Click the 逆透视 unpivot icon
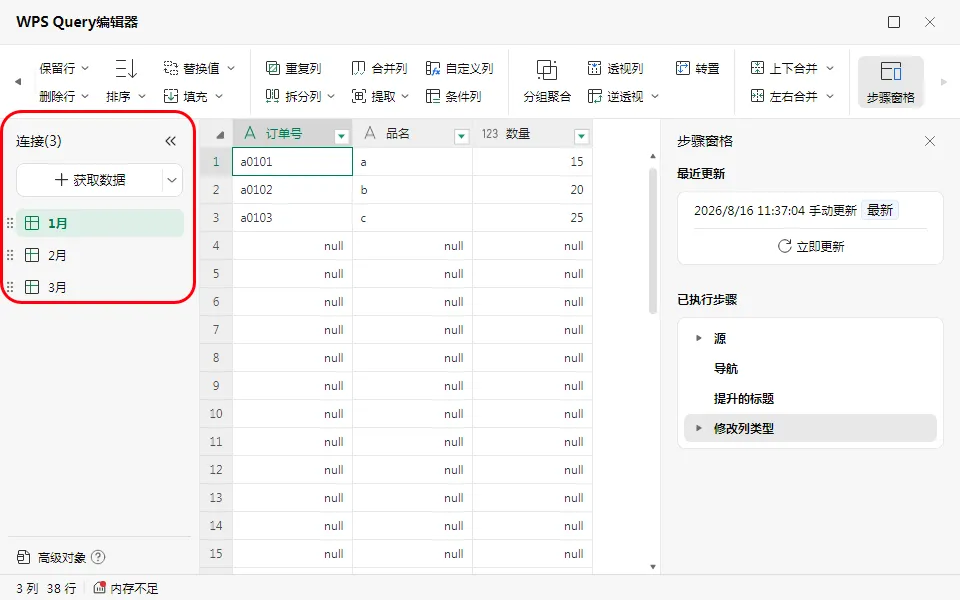The height and width of the screenshot is (600, 960). click(594, 96)
